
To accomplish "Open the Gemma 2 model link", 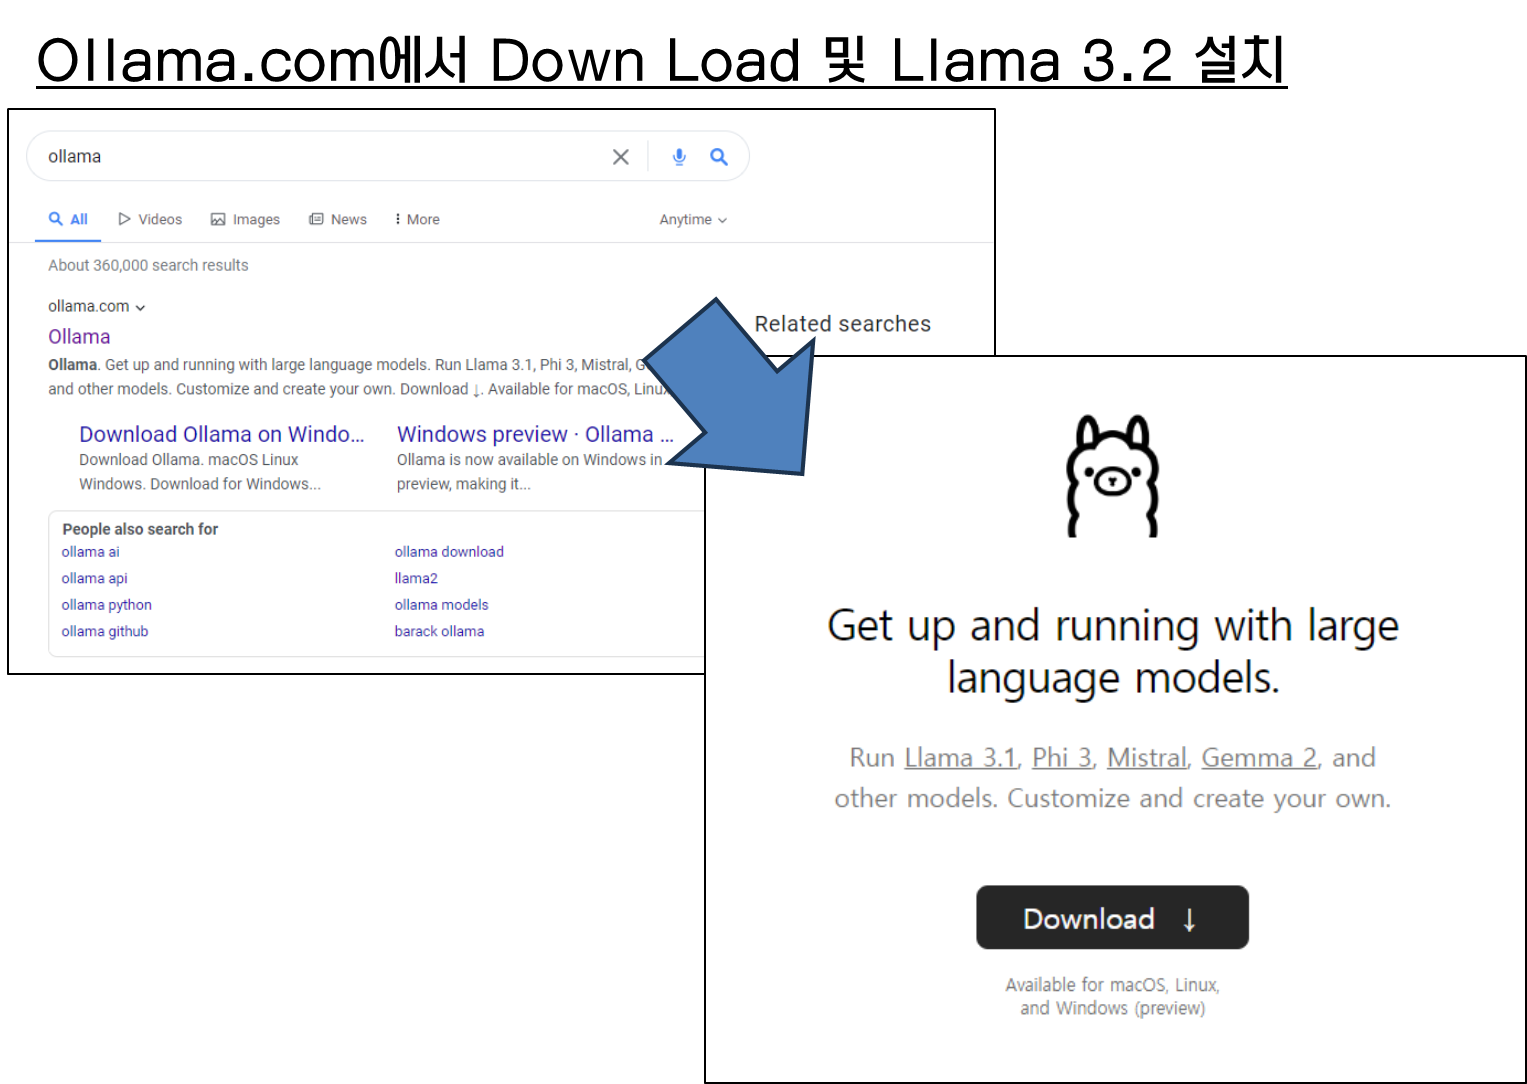I will click(1259, 758).
